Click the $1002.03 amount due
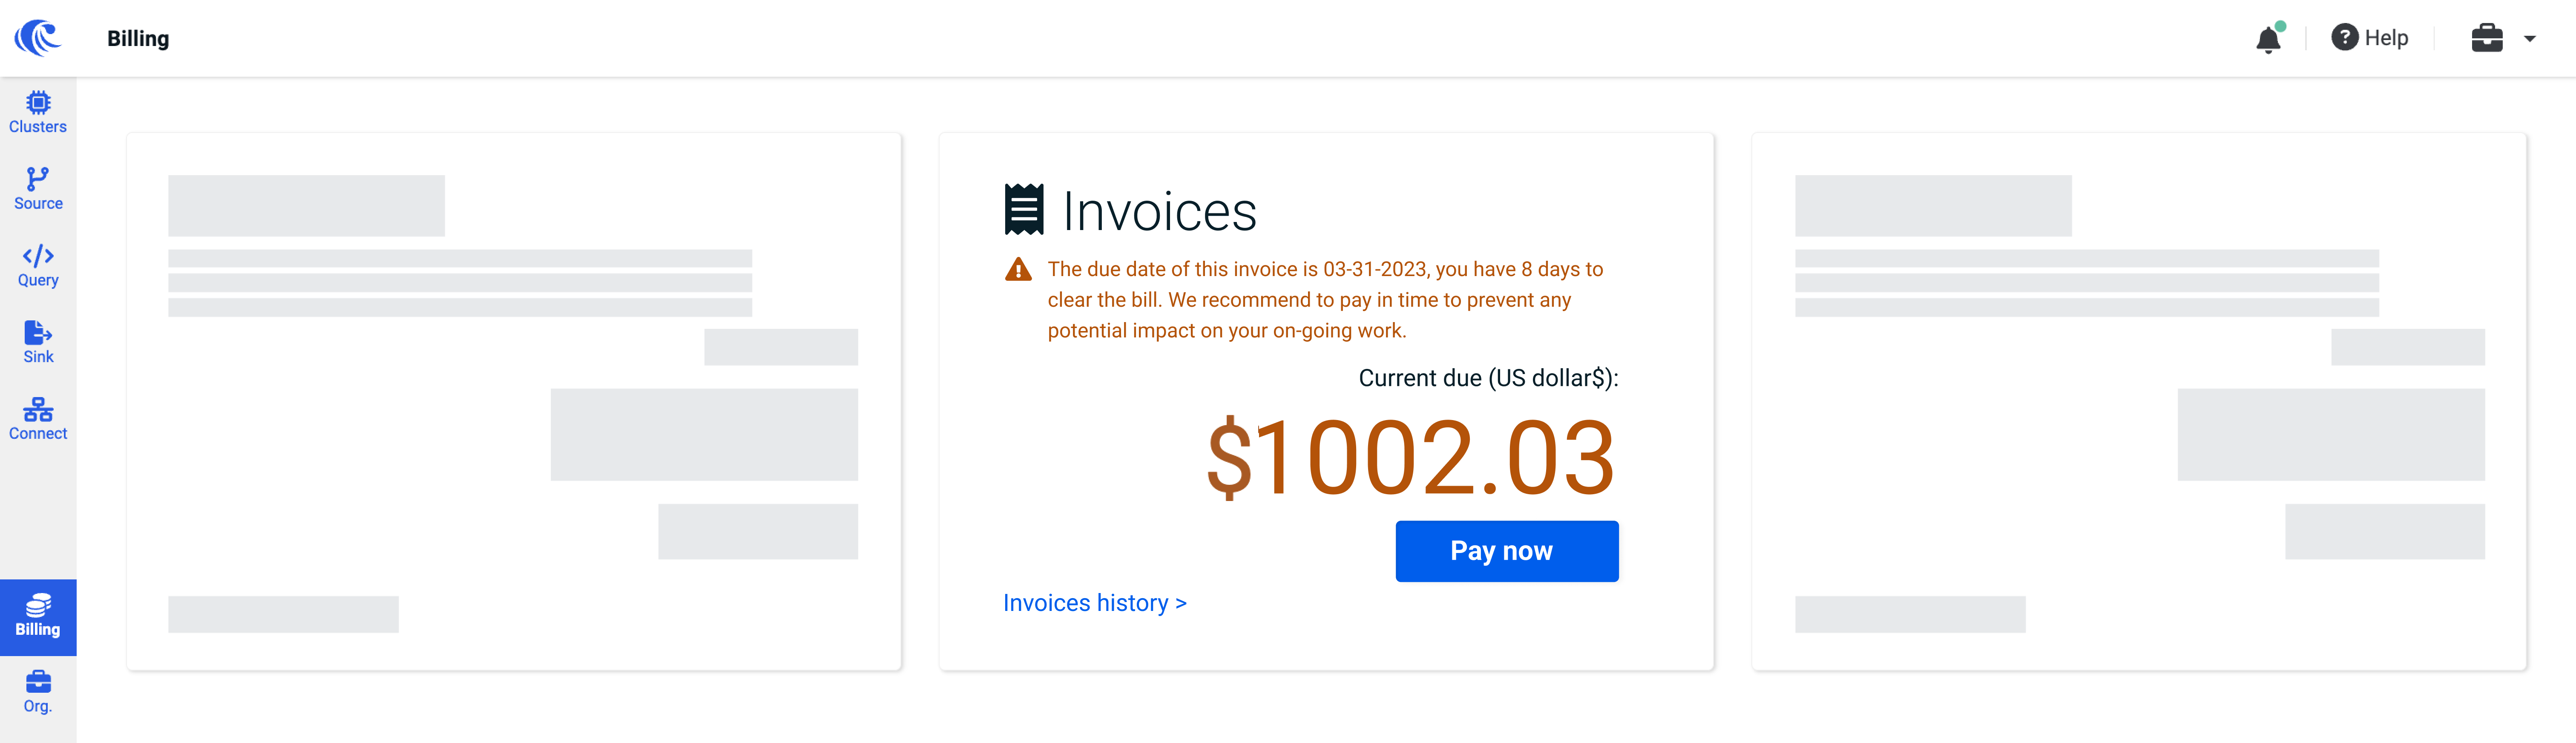This screenshot has height=743, width=2576. tap(1411, 458)
